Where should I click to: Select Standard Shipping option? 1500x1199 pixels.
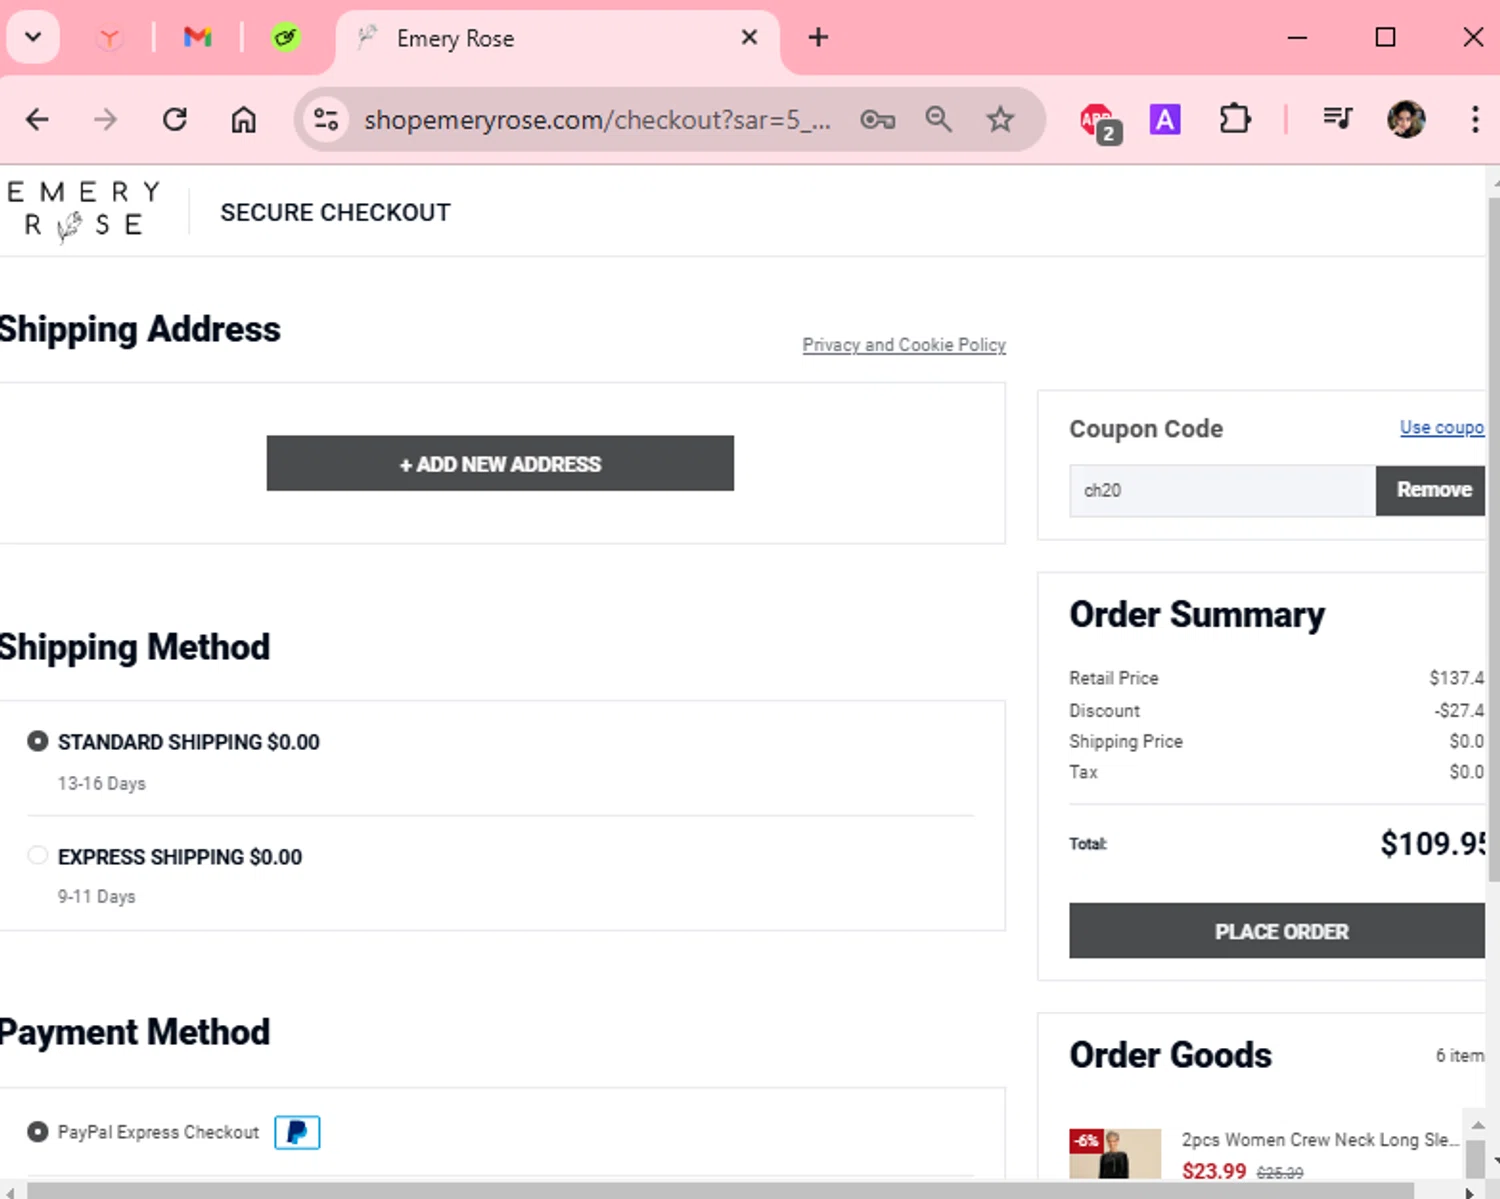coord(37,741)
